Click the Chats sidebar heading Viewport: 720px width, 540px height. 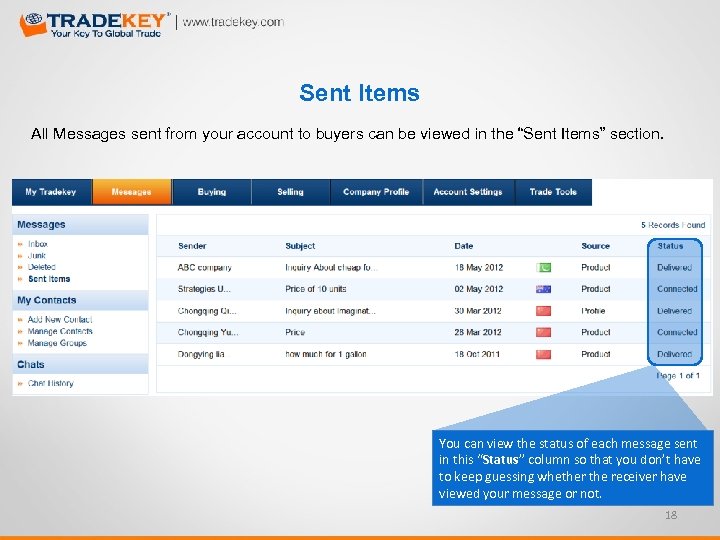click(31, 364)
